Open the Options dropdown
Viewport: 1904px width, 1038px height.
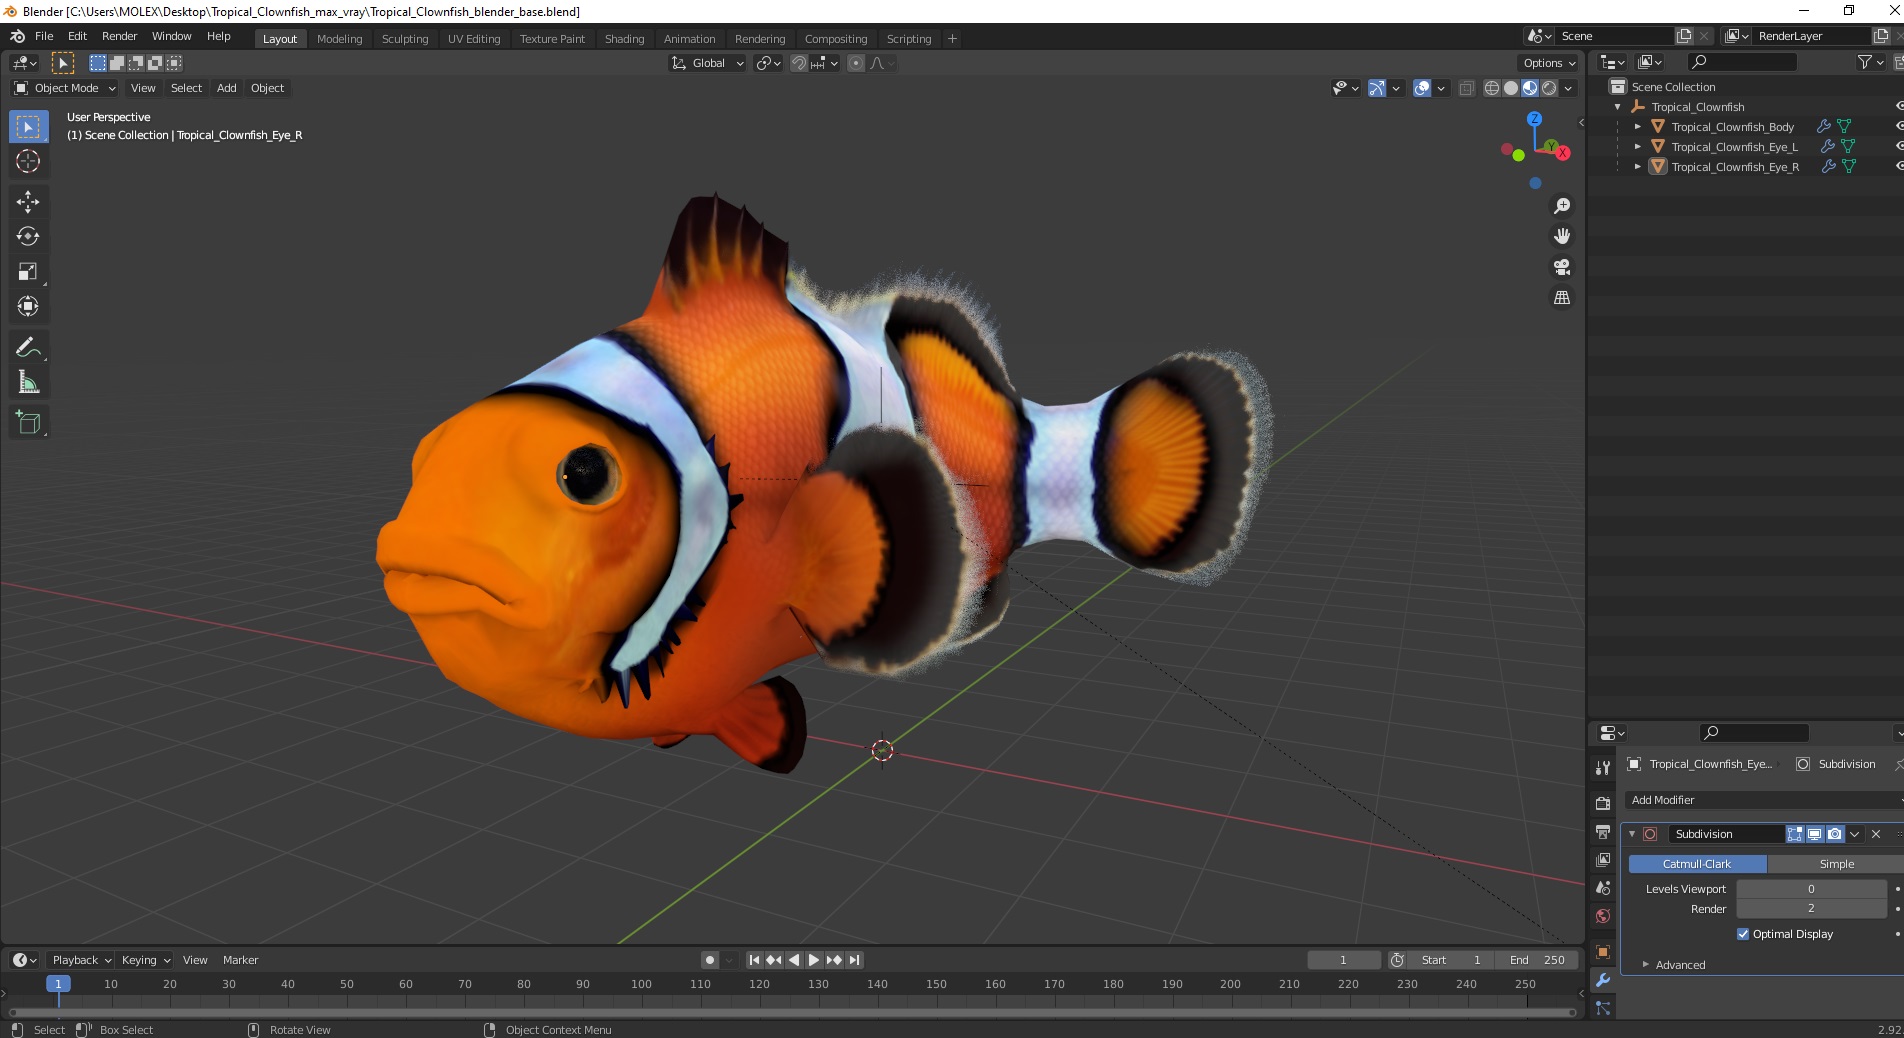pos(1549,63)
